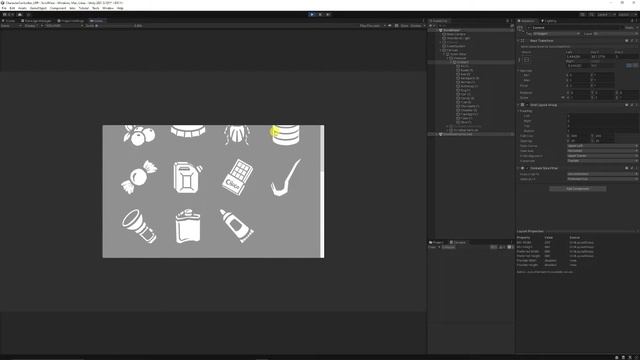Switch to the Scene tab
640x360 pixels.
pyautogui.click(x=9, y=21)
